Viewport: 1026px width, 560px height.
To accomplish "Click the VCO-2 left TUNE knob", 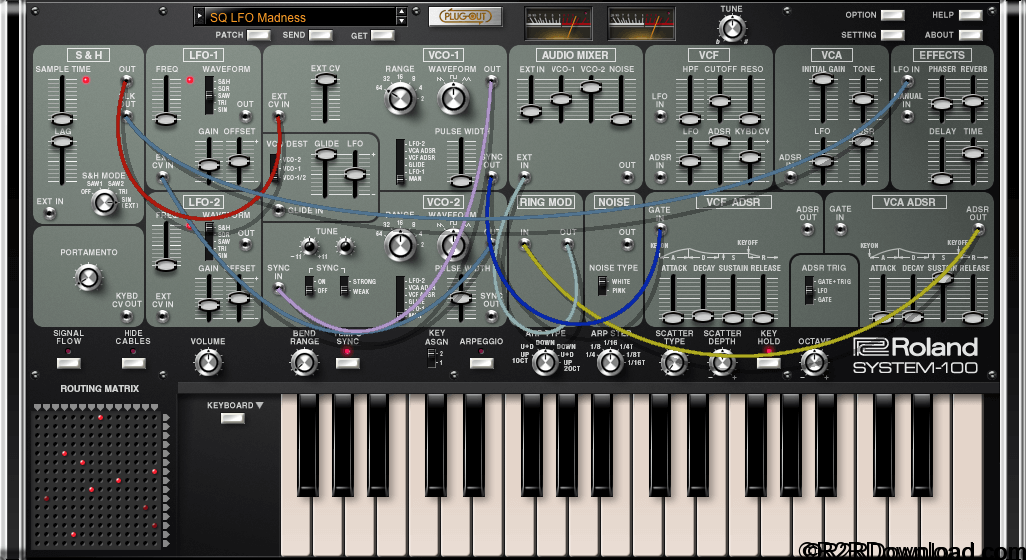I will pos(309,246).
